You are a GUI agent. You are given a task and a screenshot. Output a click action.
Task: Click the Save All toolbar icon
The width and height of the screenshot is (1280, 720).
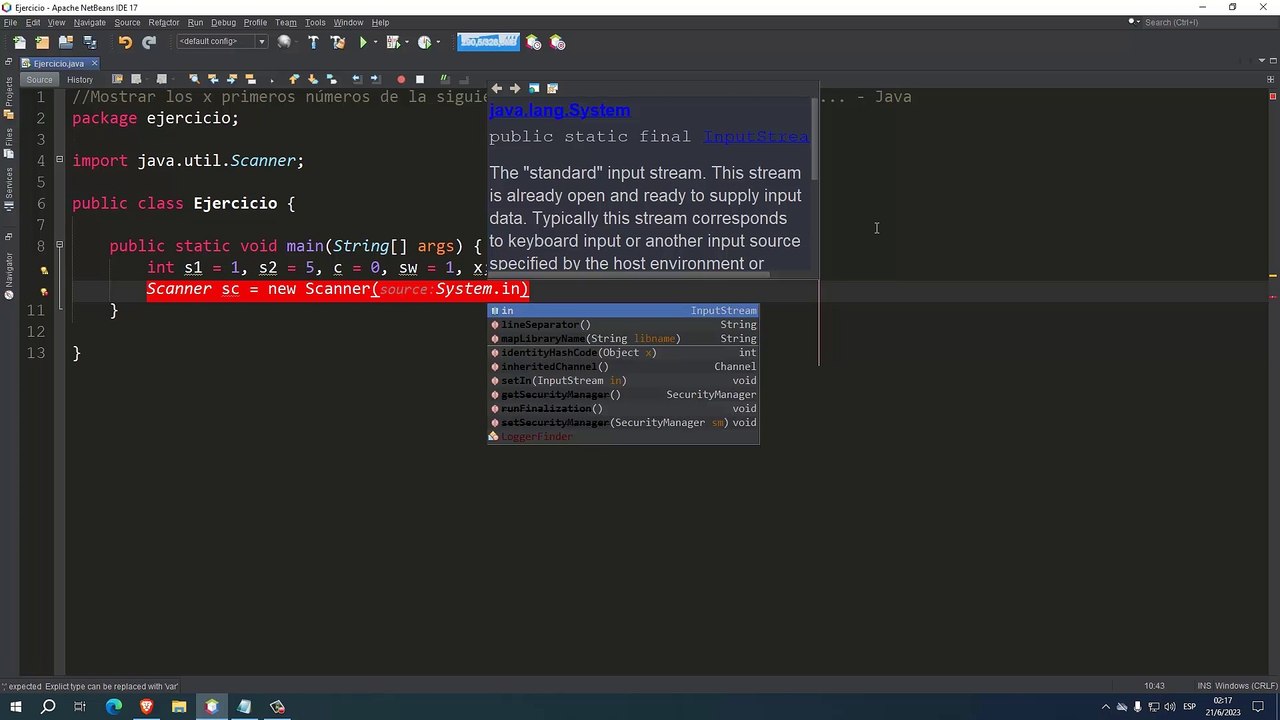pyautogui.click(x=90, y=42)
